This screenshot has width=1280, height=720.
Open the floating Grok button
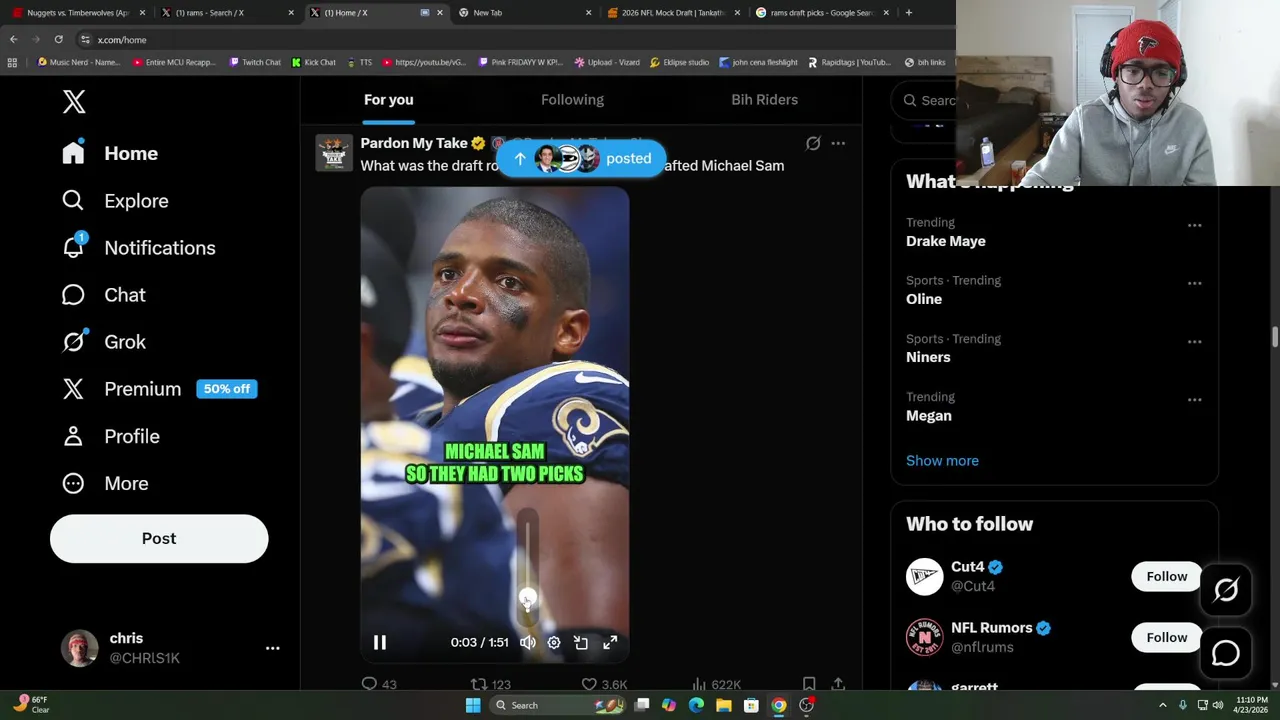click(1226, 590)
